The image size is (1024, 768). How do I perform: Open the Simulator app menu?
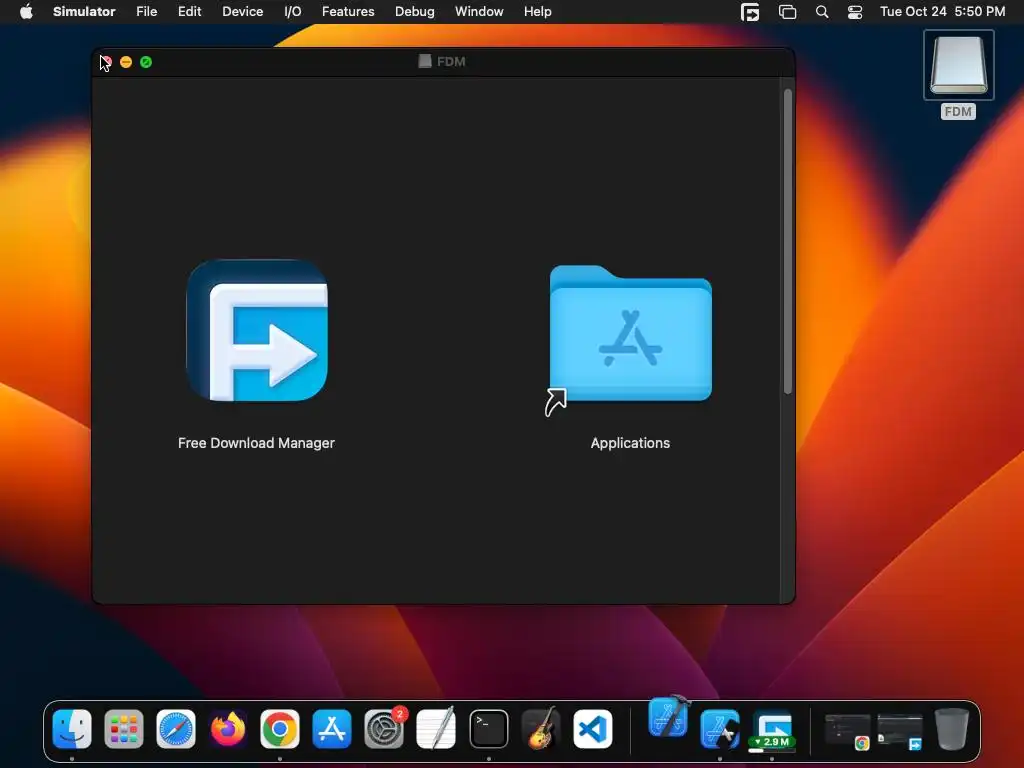(84, 12)
